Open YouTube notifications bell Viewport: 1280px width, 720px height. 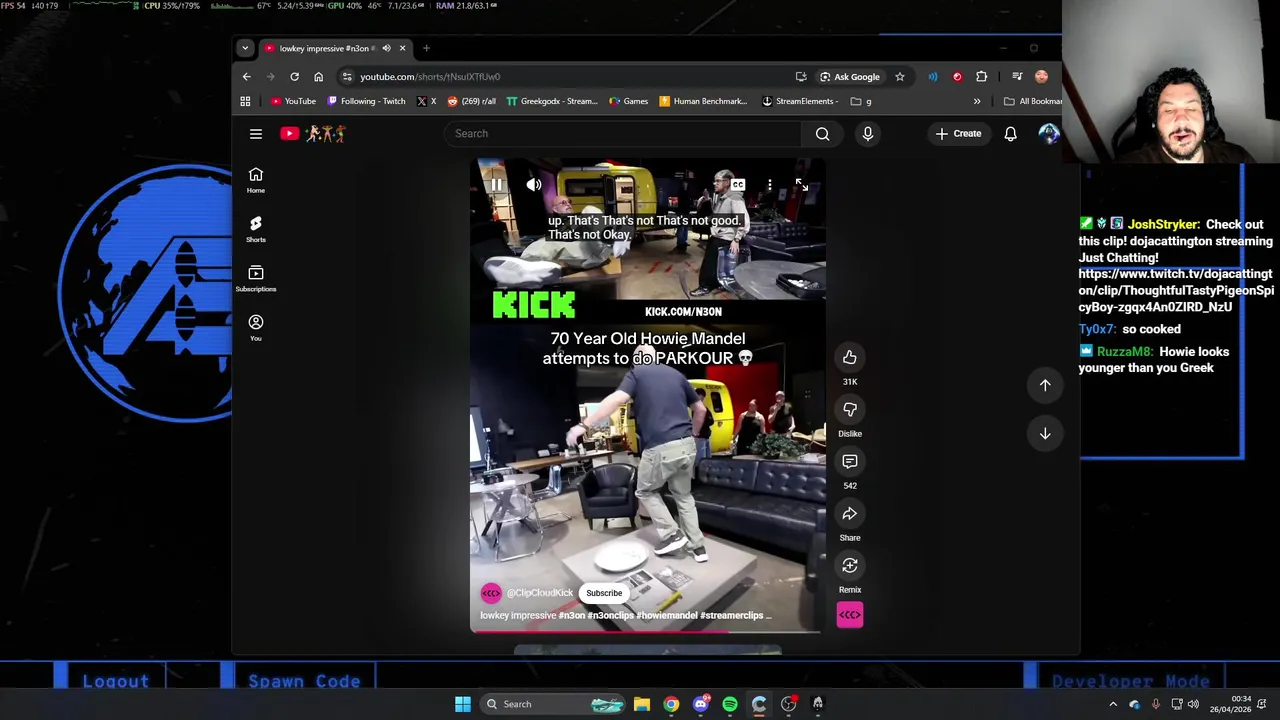(x=1010, y=133)
